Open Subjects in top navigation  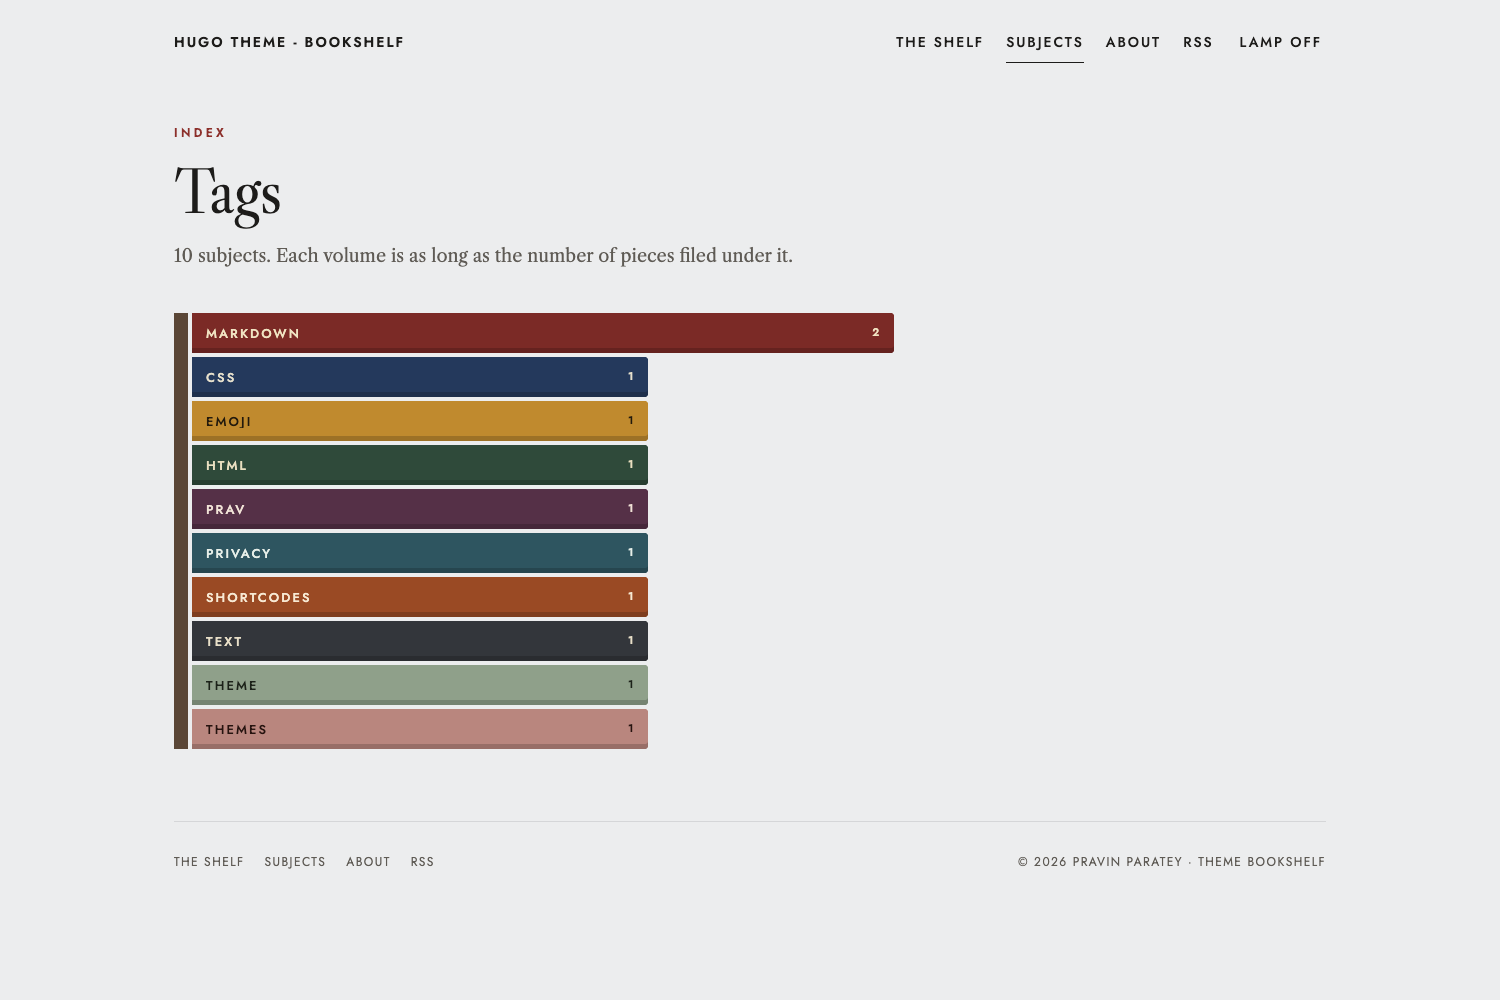click(x=1044, y=42)
